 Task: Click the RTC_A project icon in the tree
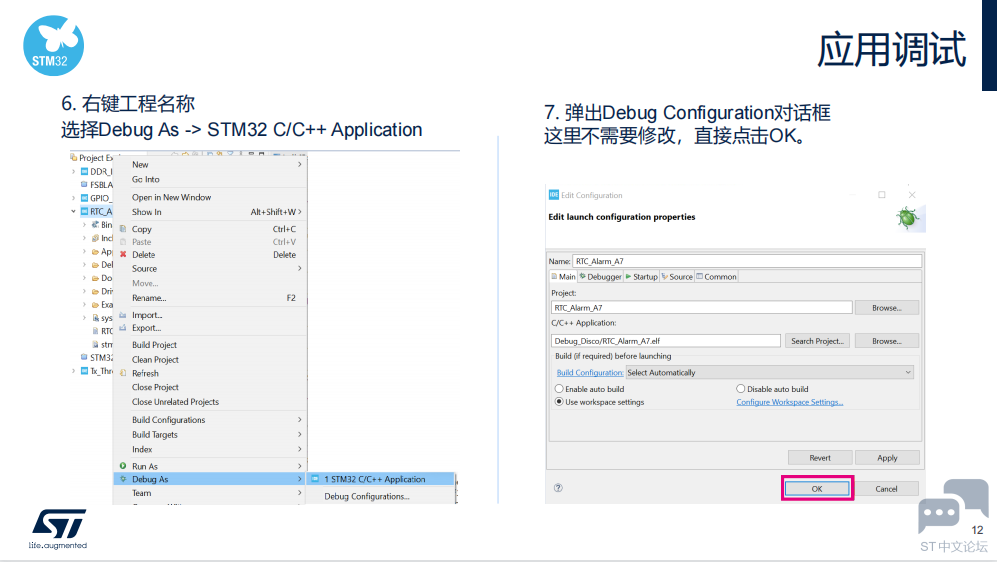(x=84, y=211)
